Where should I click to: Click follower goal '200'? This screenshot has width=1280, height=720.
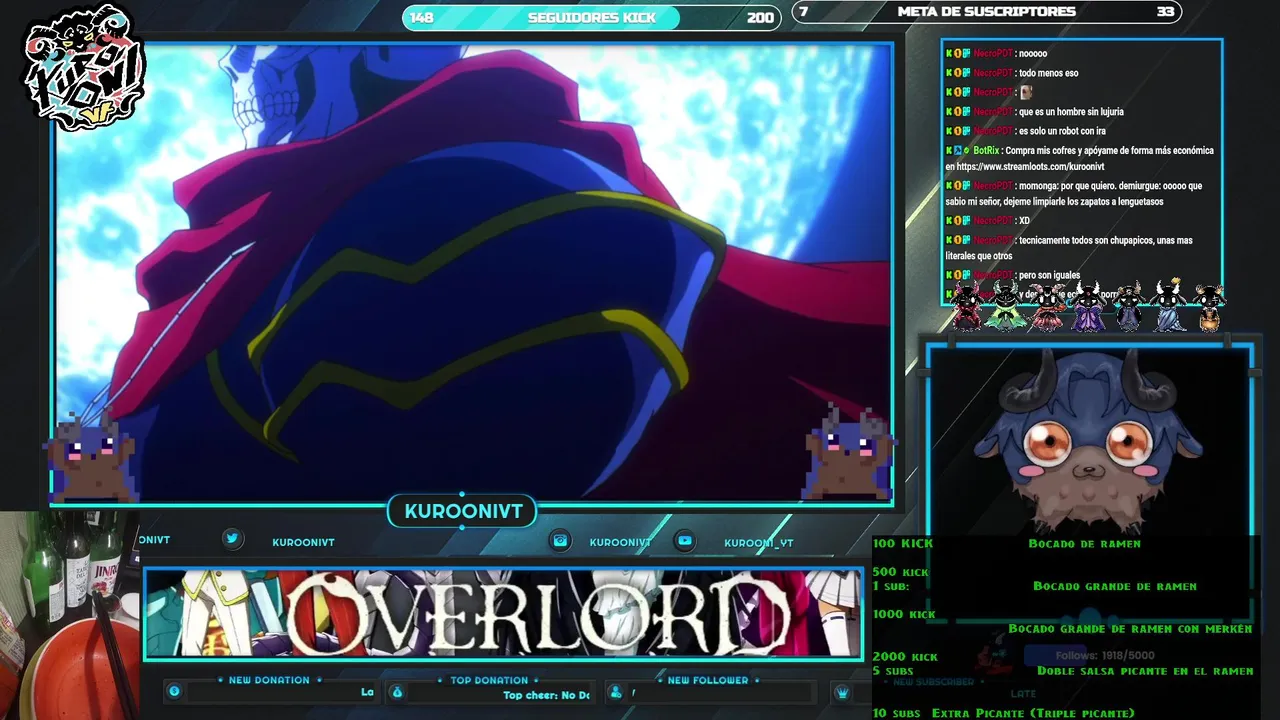coord(760,17)
